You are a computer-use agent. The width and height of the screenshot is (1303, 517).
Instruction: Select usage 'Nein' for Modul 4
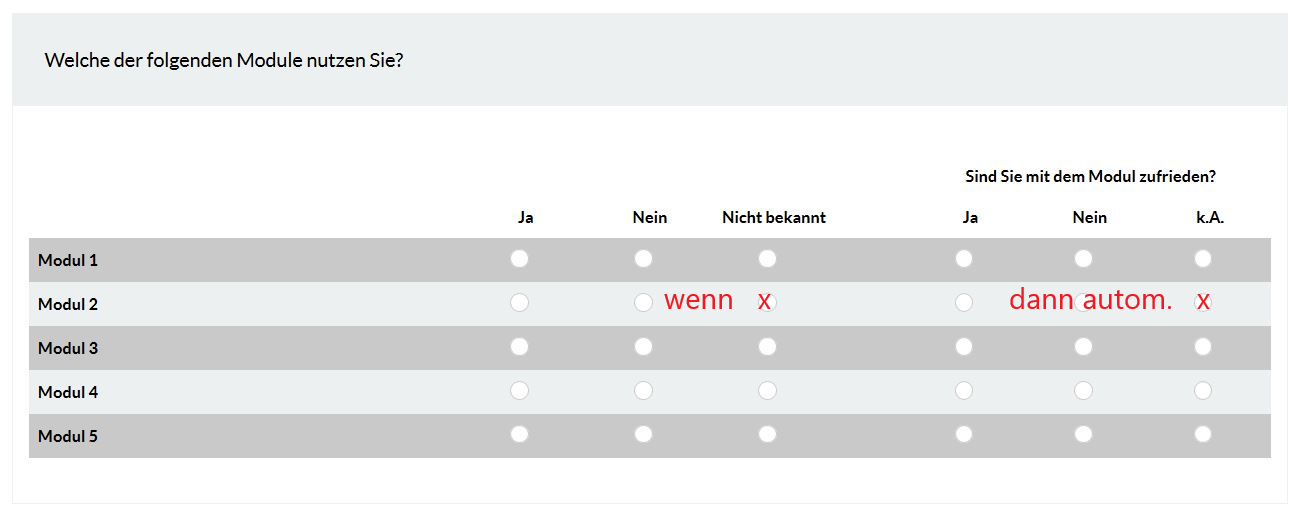pos(643,391)
